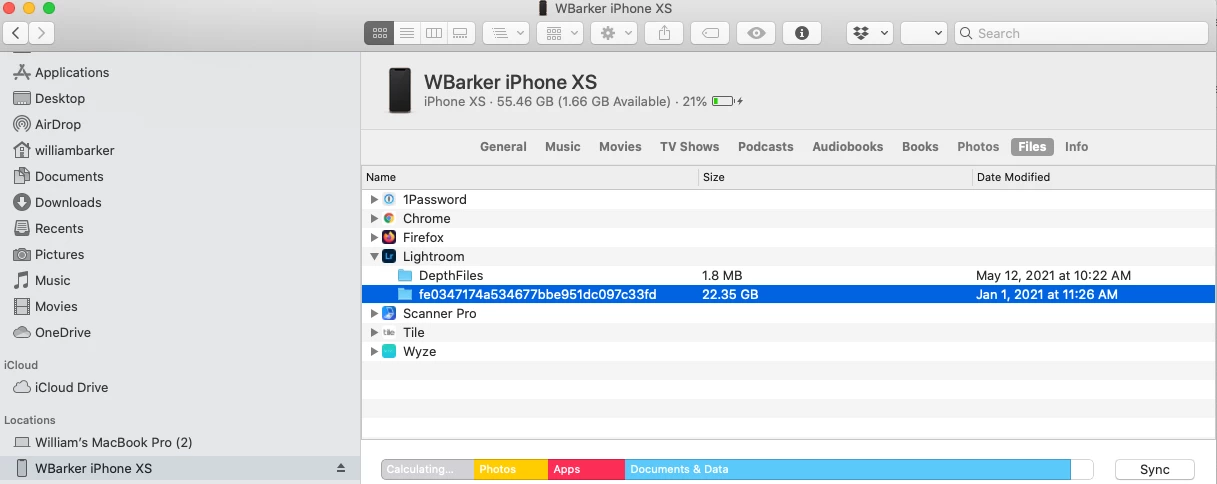
Task: Click the 1Password app icon
Action: pyautogui.click(x=389, y=199)
